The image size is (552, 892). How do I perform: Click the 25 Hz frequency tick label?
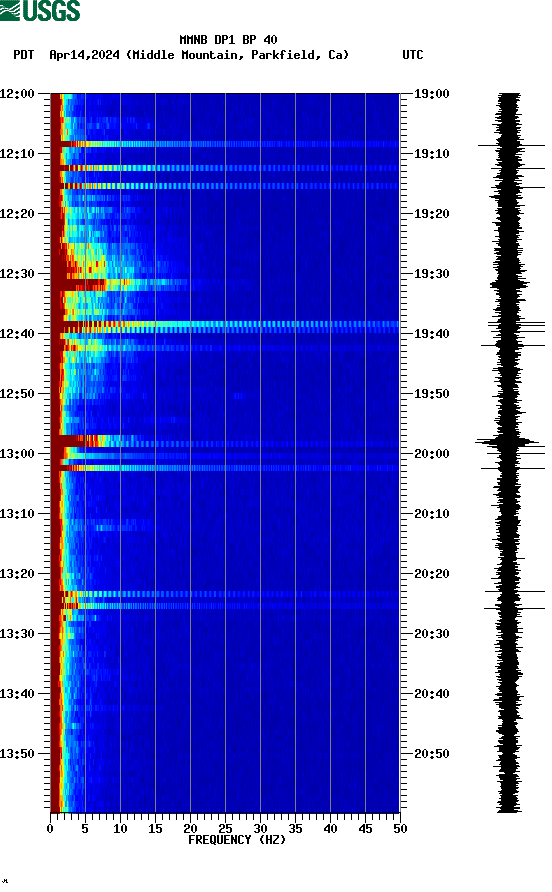pos(225,828)
